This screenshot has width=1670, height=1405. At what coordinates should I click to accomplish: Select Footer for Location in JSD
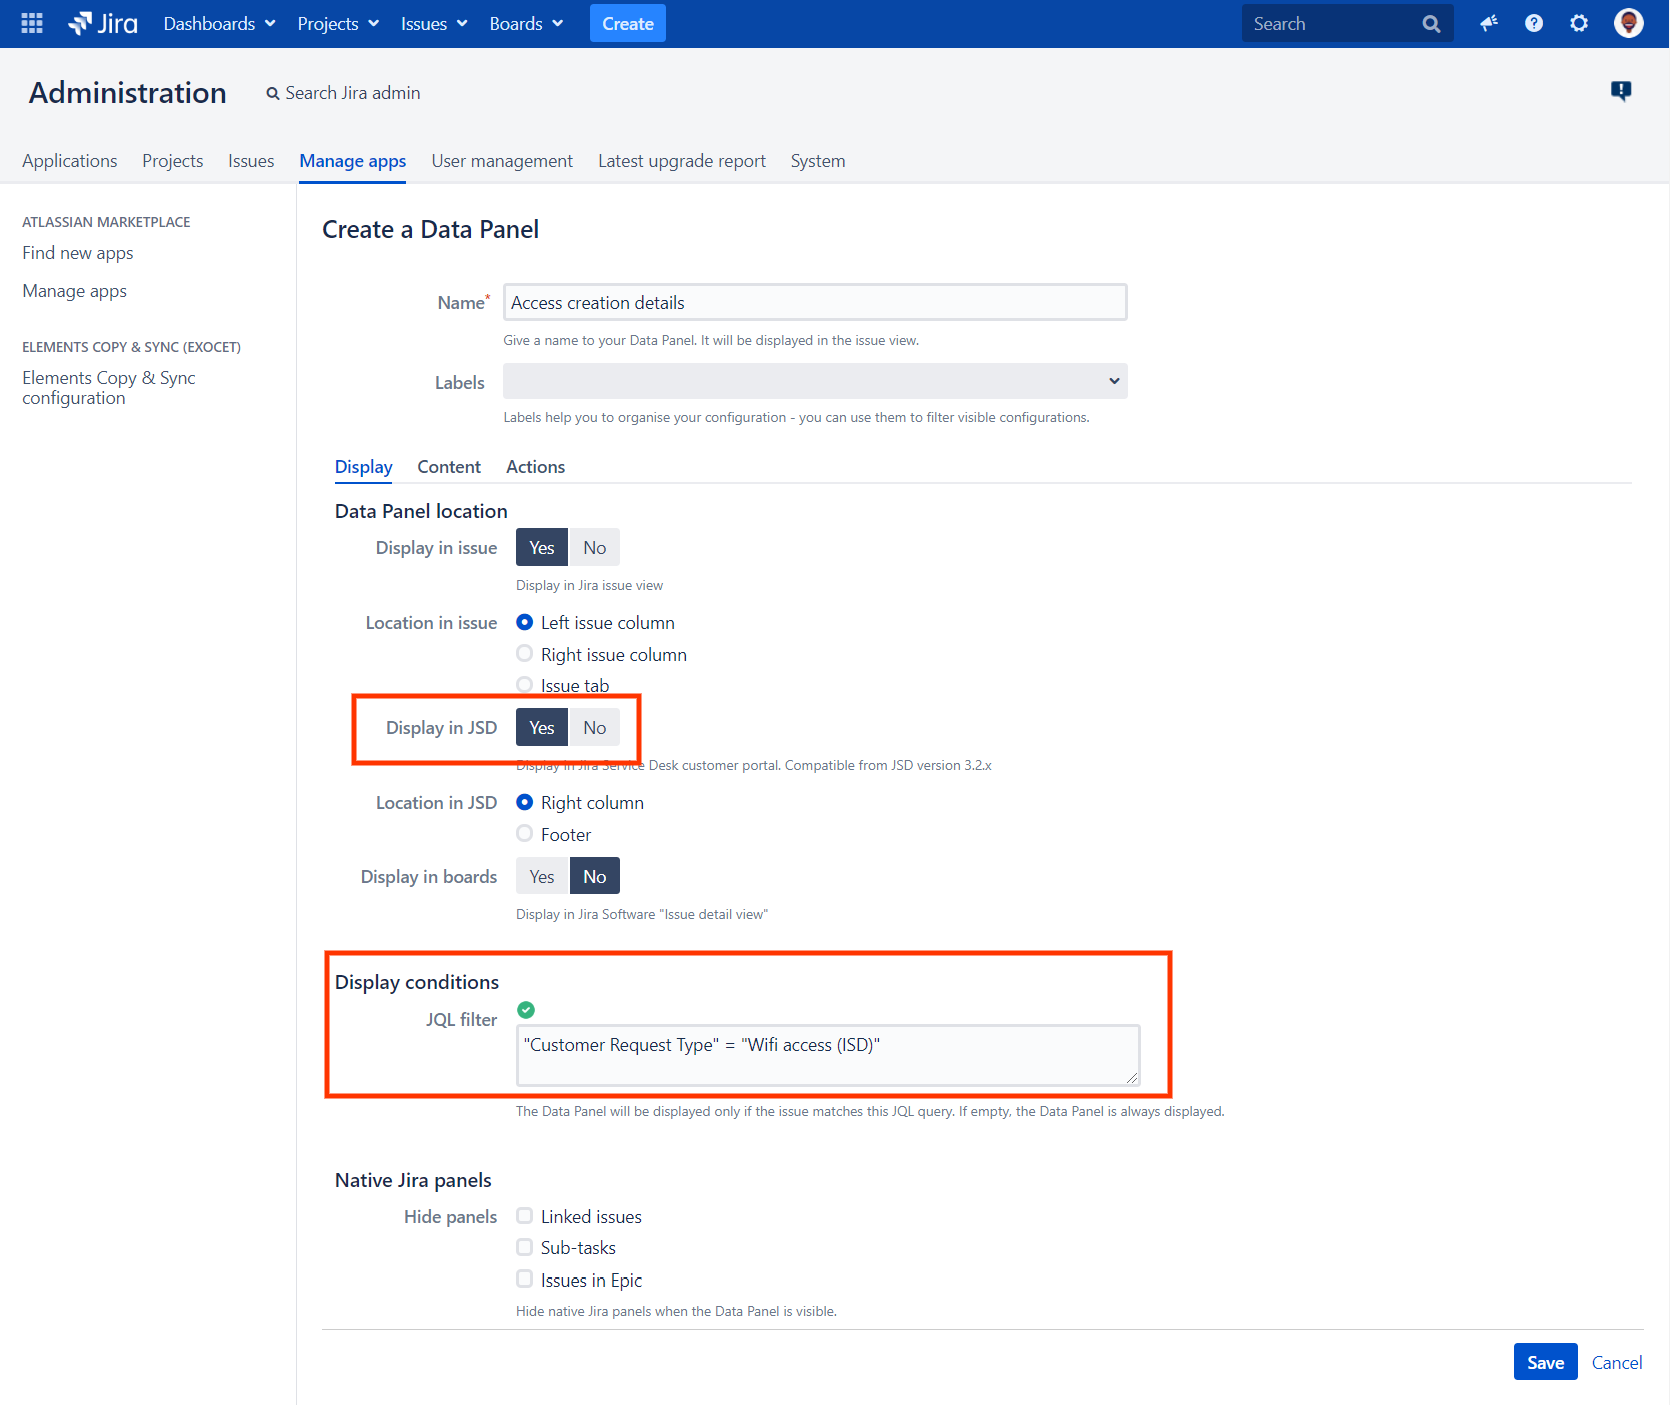coord(525,833)
